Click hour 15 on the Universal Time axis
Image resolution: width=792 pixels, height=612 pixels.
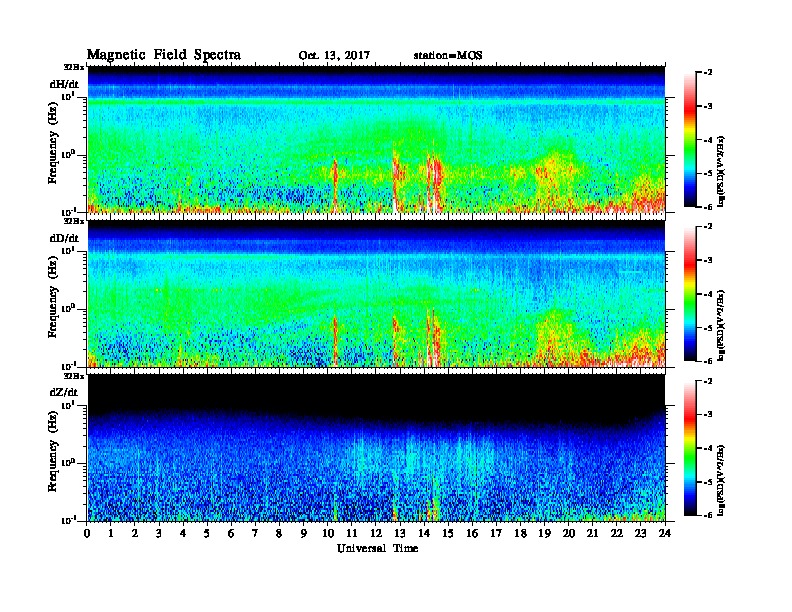448,533
